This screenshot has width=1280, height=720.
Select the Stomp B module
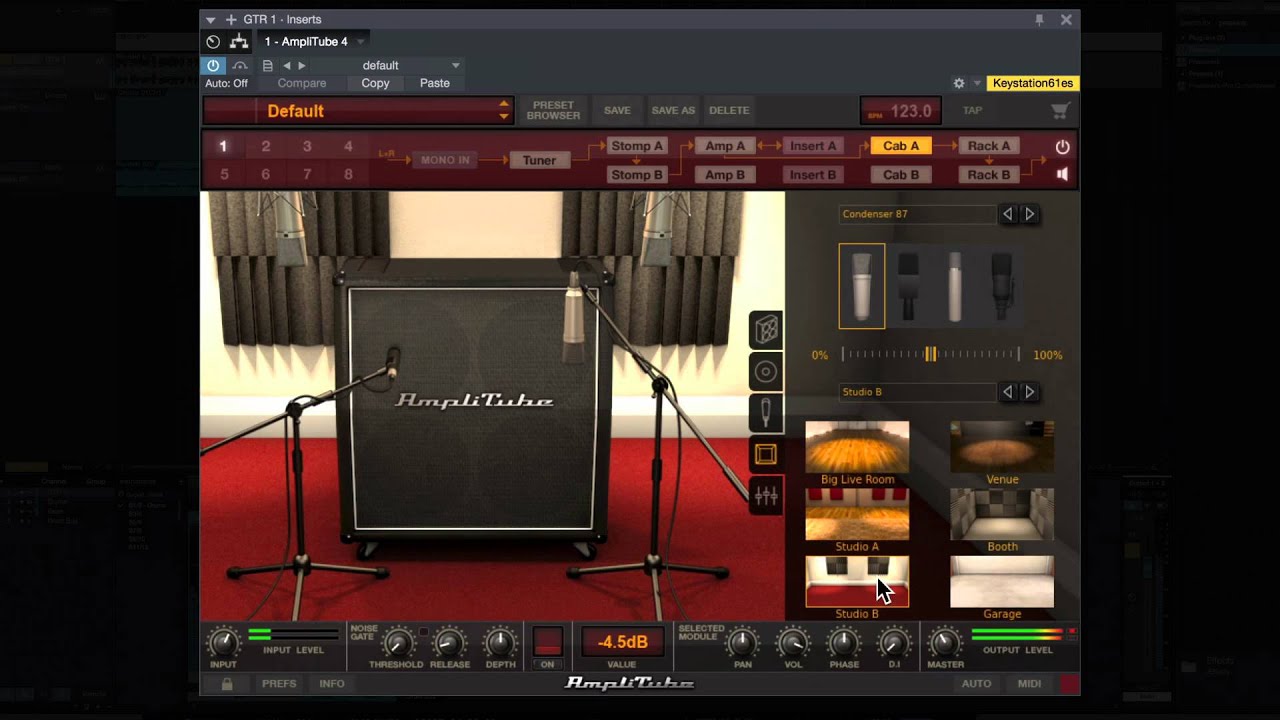pyautogui.click(x=637, y=174)
